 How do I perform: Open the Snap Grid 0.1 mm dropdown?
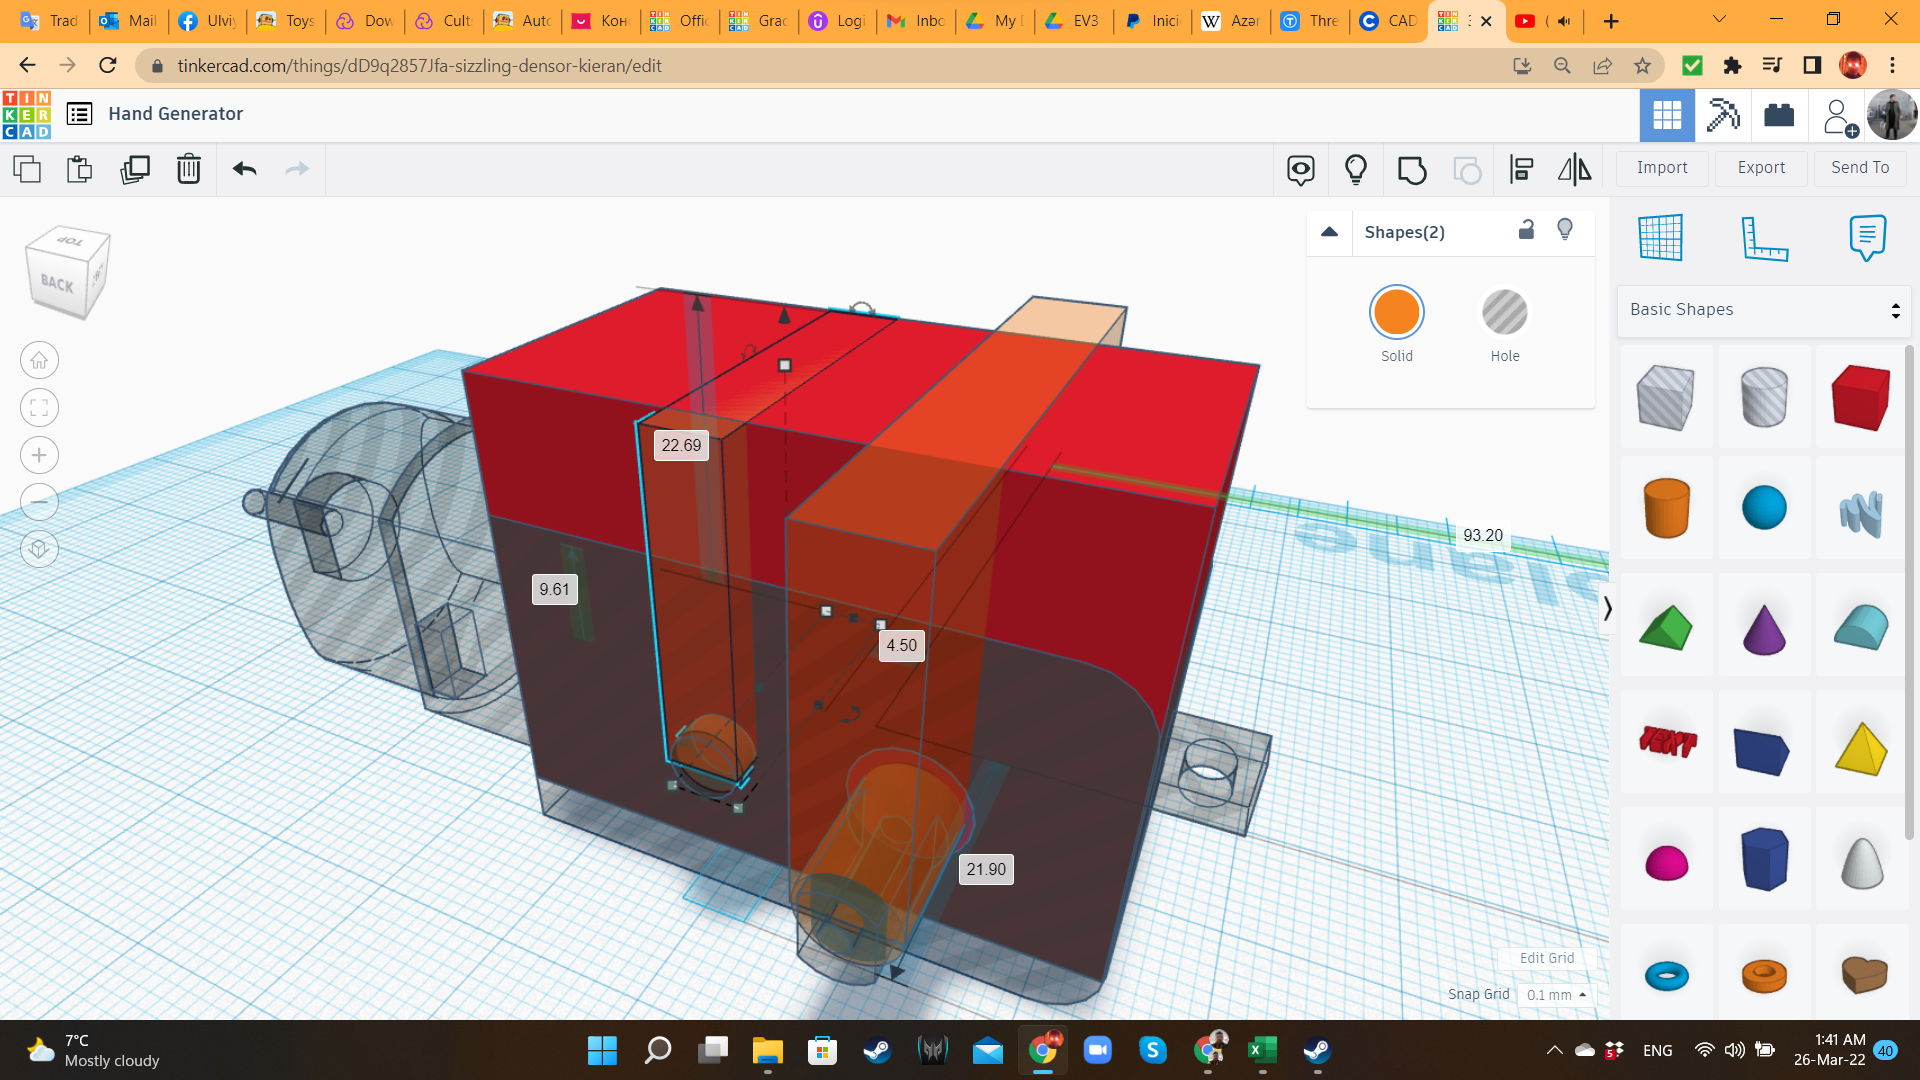1556,995
